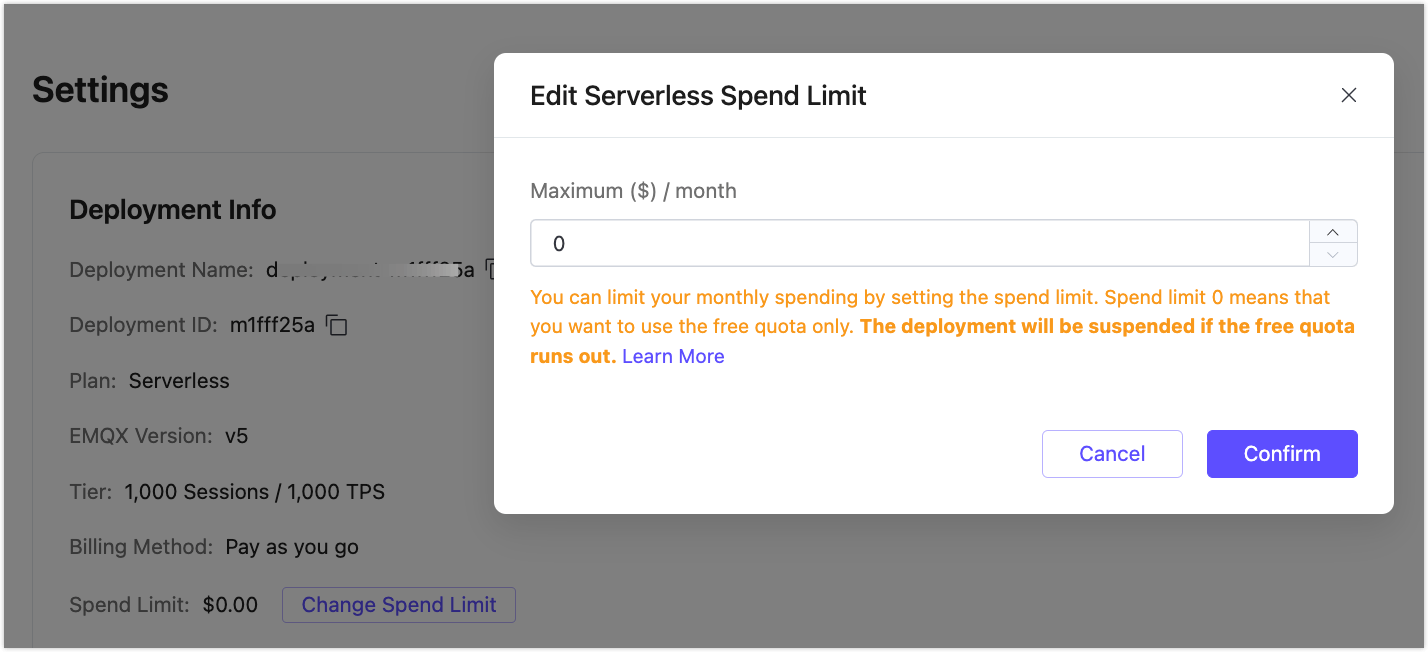This screenshot has height=652, width=1428.
Task: Click the Maximum ($) / month label
Action: pyautogui.click(x=633, y=190)
